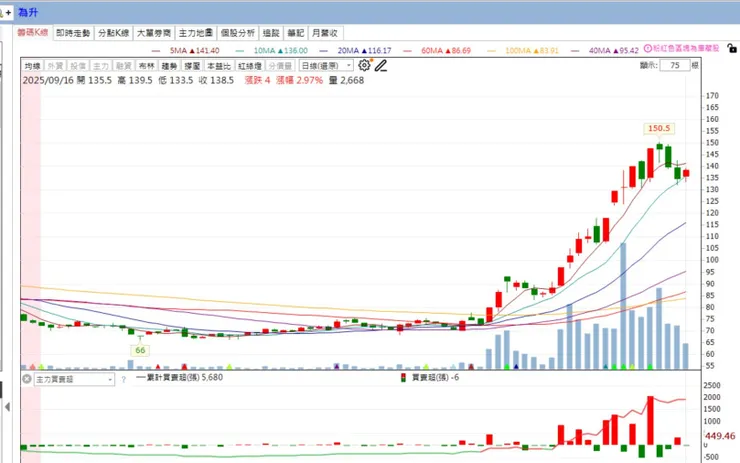Open the chart settings gear icon
Viewport: 740px width, 463px height.
(364, 65)
